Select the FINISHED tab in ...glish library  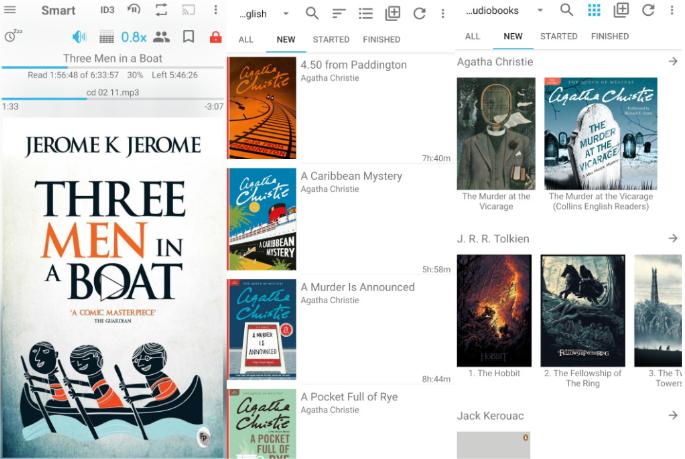click(381, 39)
